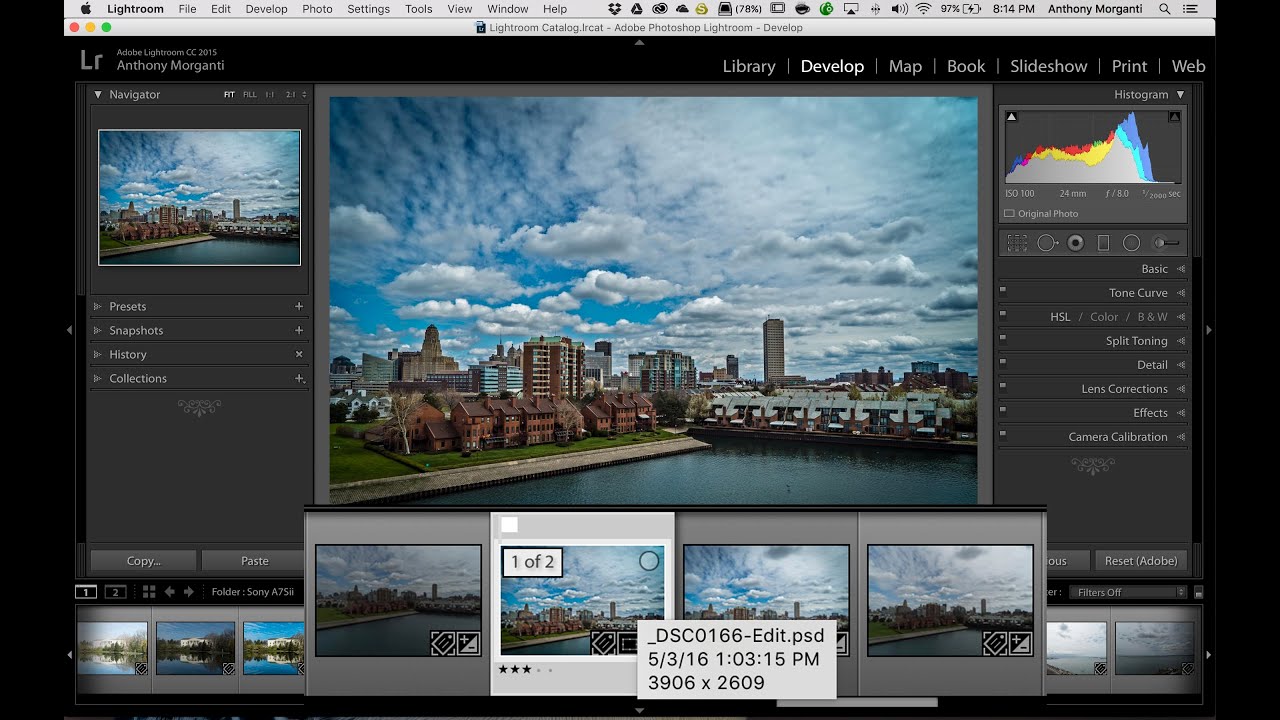
Task: Add a new collection with plus icon
Action: pyautogui.click(x=299, y=378)
